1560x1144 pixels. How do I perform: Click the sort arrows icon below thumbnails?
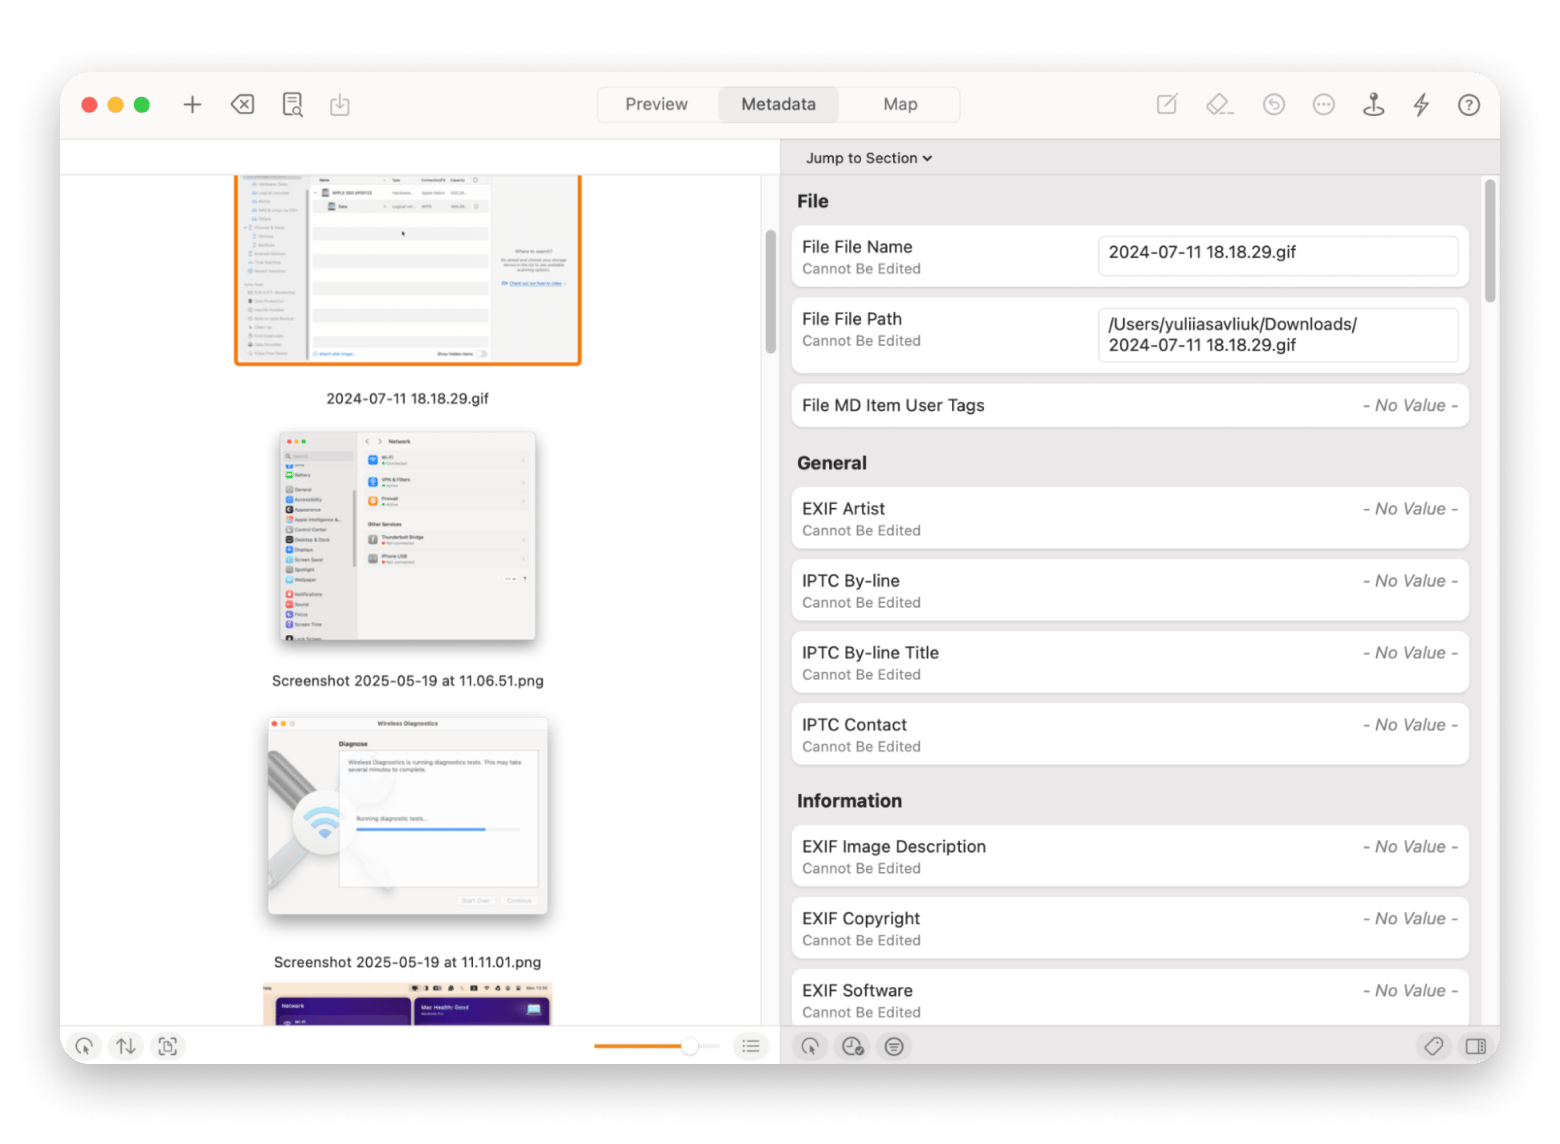[126, 1046]
